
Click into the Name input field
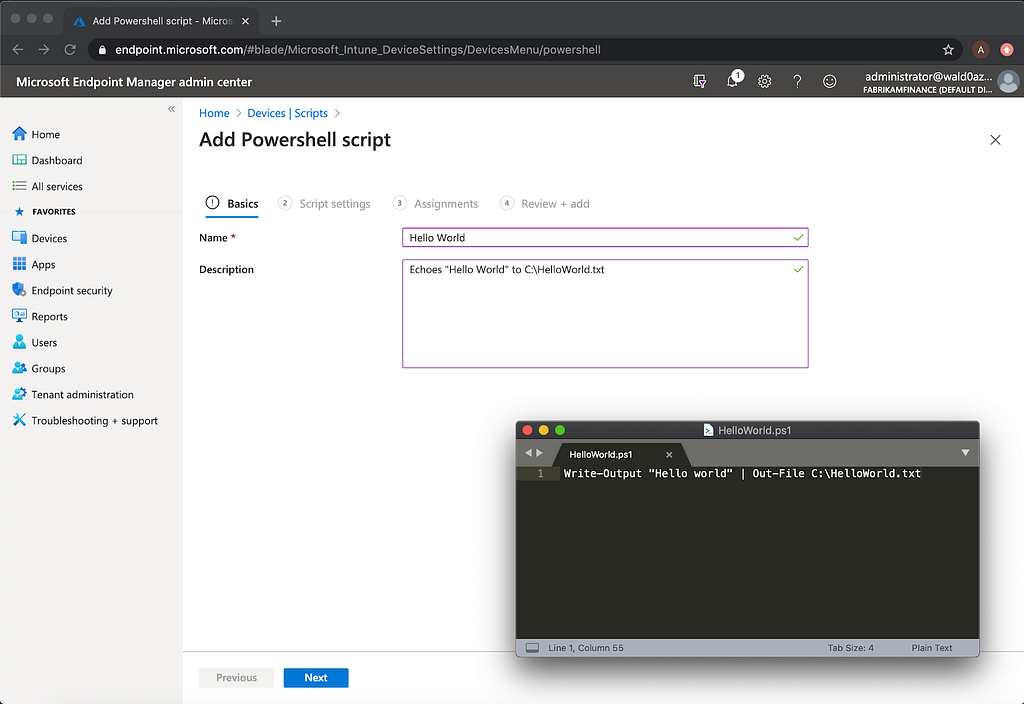click(605, 238)
